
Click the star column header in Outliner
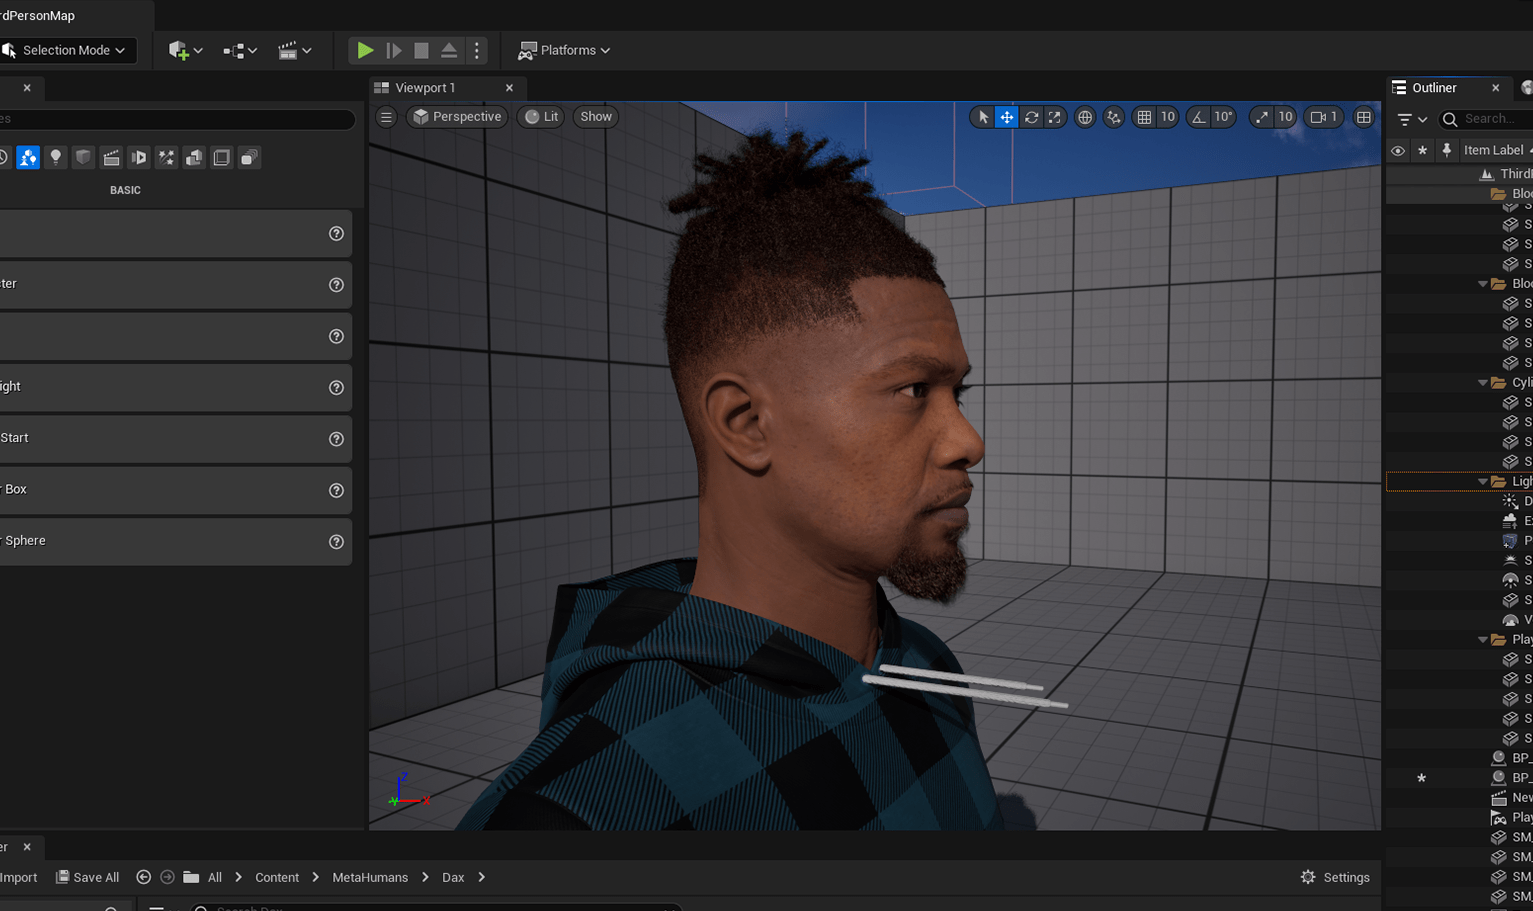click(x=1422, y=151)
